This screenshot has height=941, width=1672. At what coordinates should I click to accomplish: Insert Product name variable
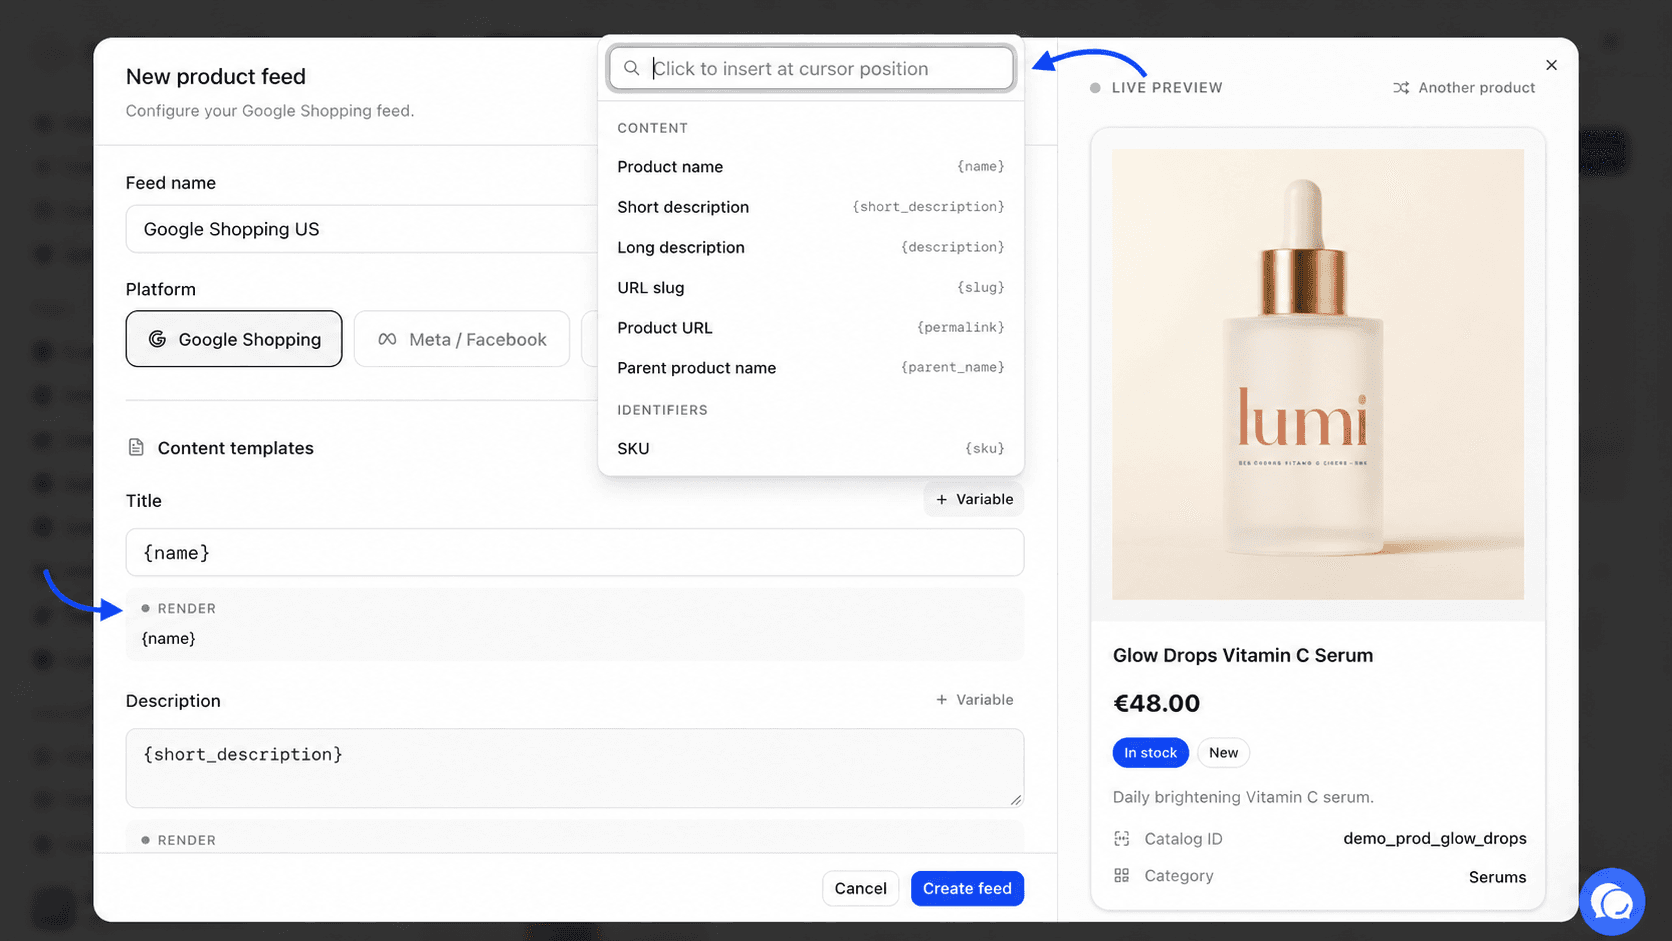(x=811, y=166)
